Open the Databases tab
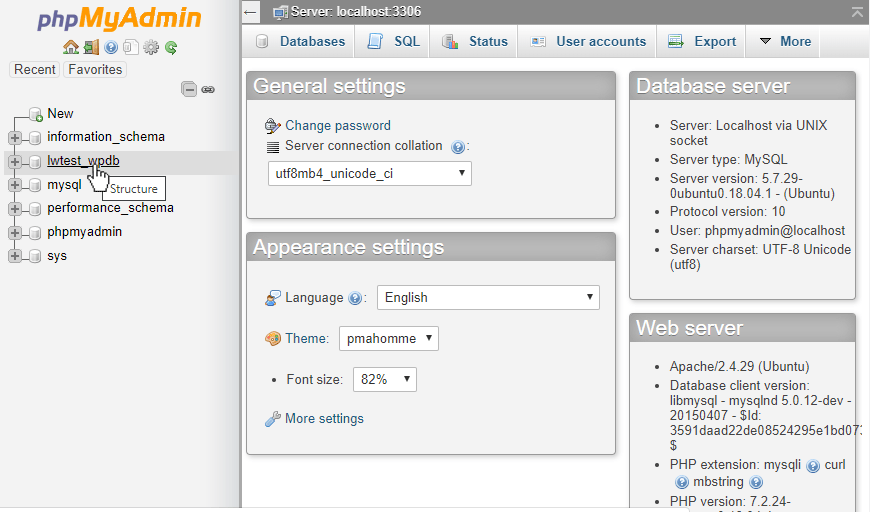 tap(299, 42)
